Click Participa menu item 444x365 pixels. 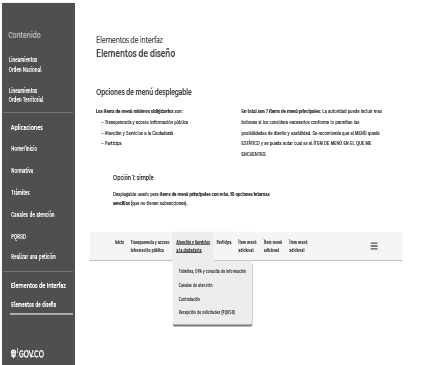point(224,242)
